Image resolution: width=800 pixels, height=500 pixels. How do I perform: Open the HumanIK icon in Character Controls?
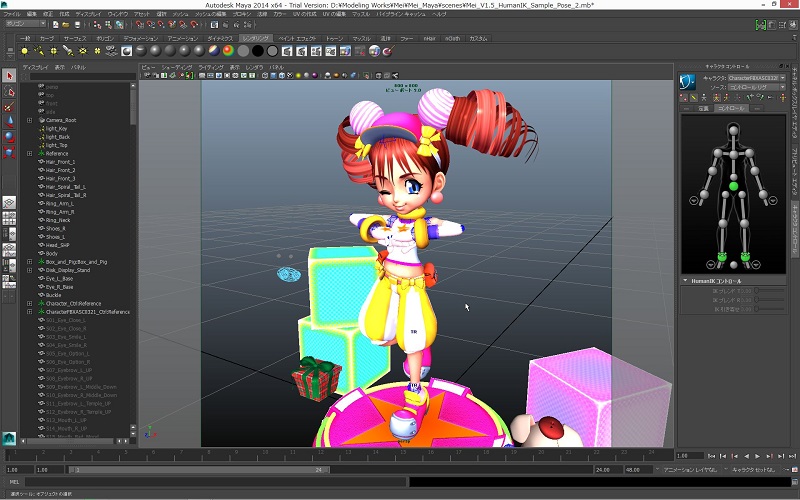coord(687,82)
